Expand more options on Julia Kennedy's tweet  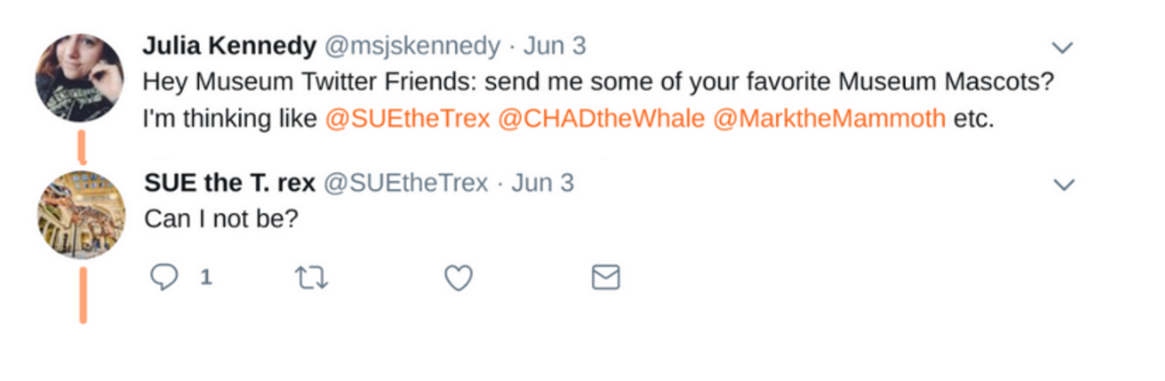tap(1064, 48)
